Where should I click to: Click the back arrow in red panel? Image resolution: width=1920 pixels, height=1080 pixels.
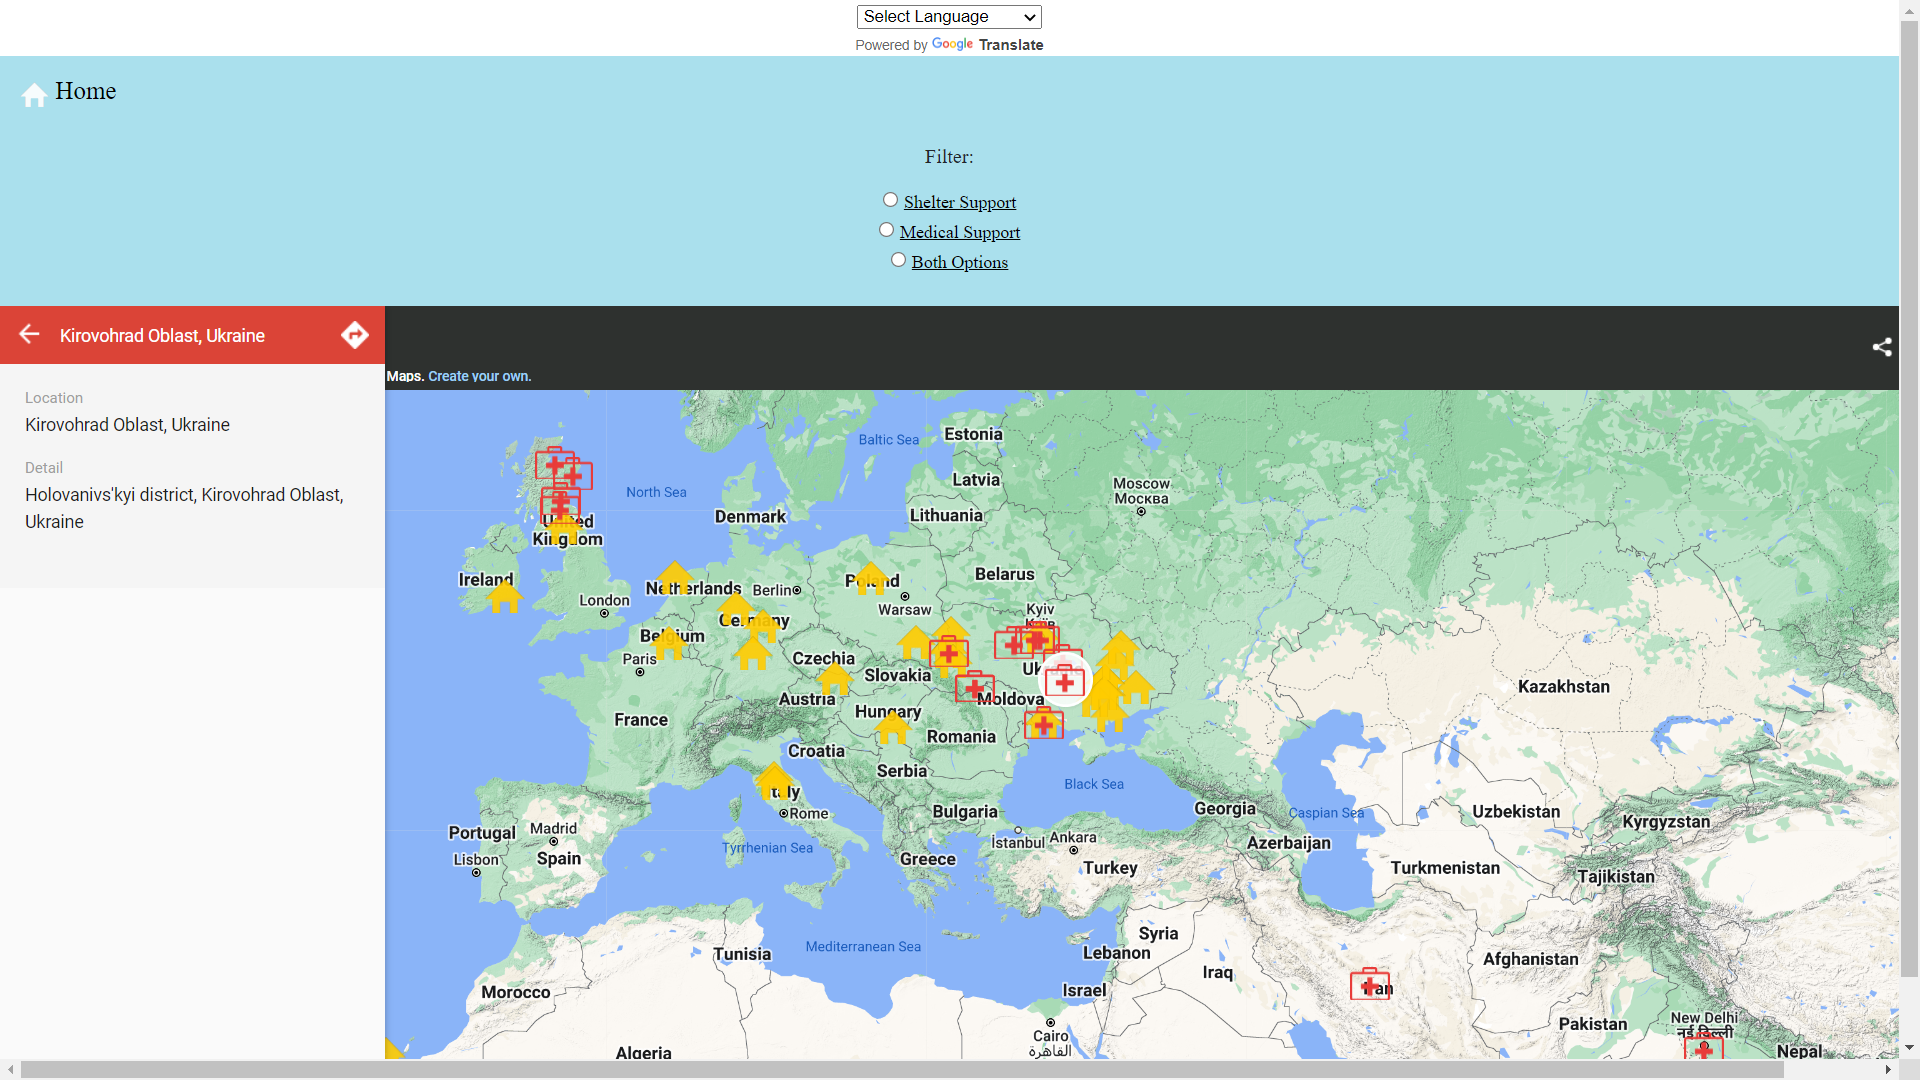pyautogui.click(x=30, y=334)
